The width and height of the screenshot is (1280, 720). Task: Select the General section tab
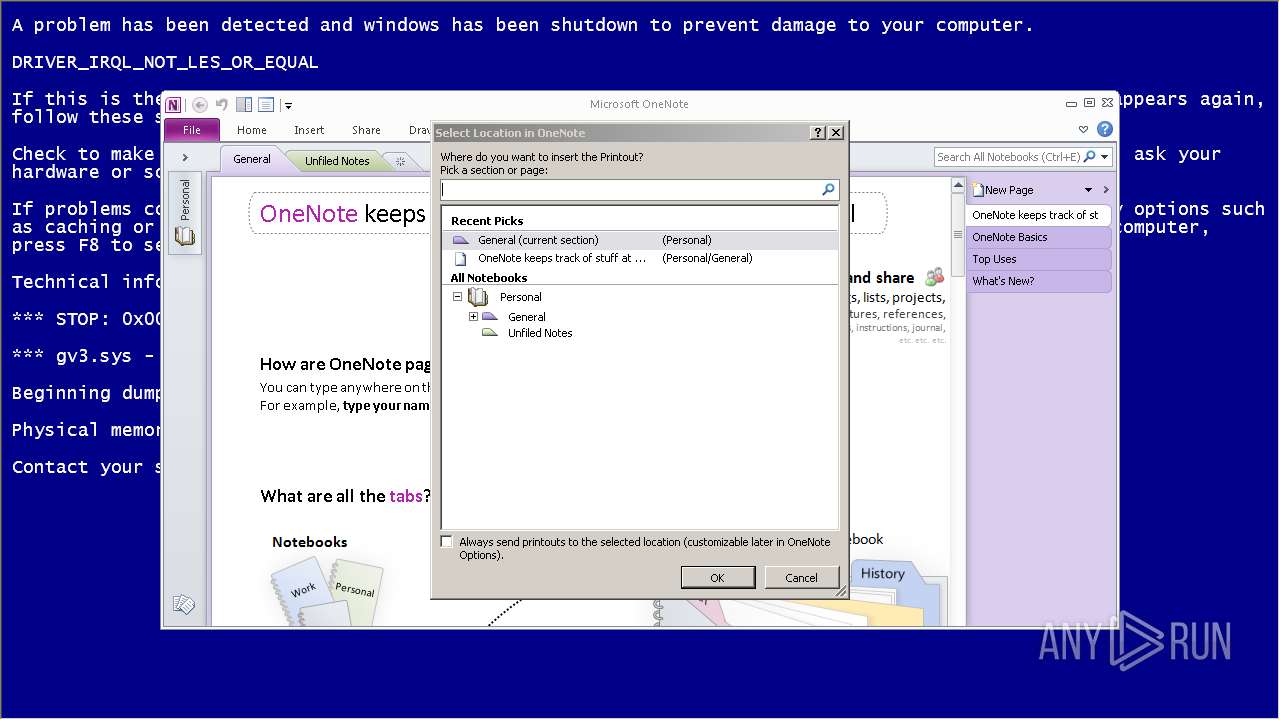pyautogui.click(x=252, y=159)
